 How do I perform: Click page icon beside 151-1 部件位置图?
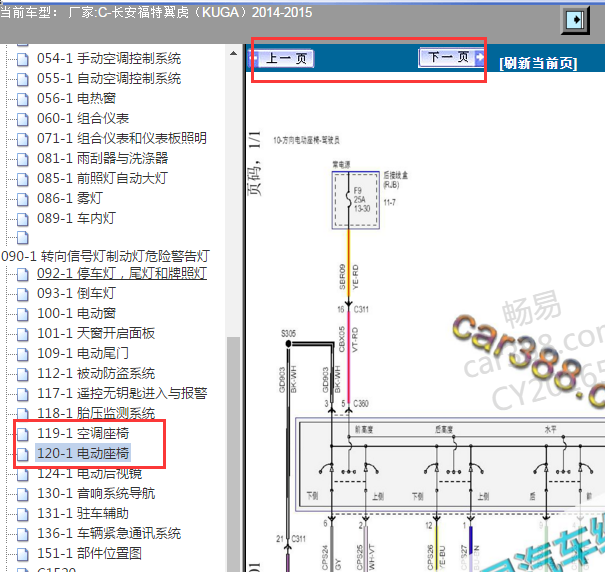click(x=23, y=554)
